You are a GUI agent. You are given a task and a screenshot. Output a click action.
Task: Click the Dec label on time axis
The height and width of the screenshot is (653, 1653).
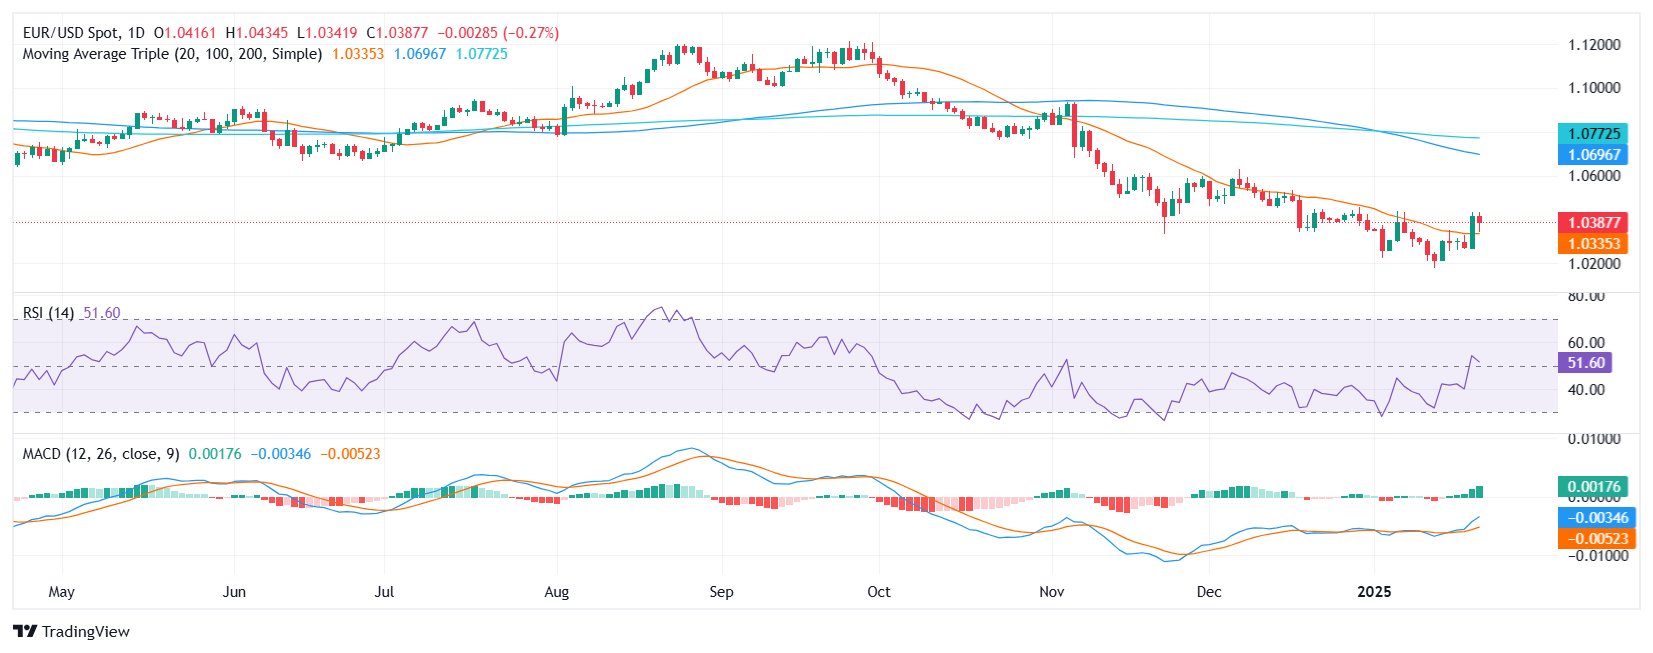(1208, 592)
